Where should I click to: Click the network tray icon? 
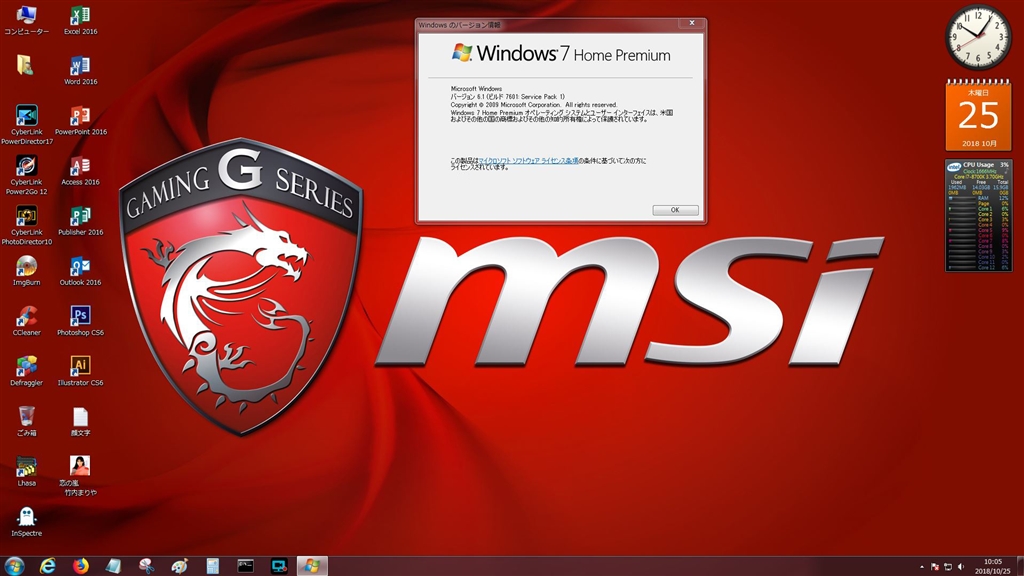[x=948, y=567]
